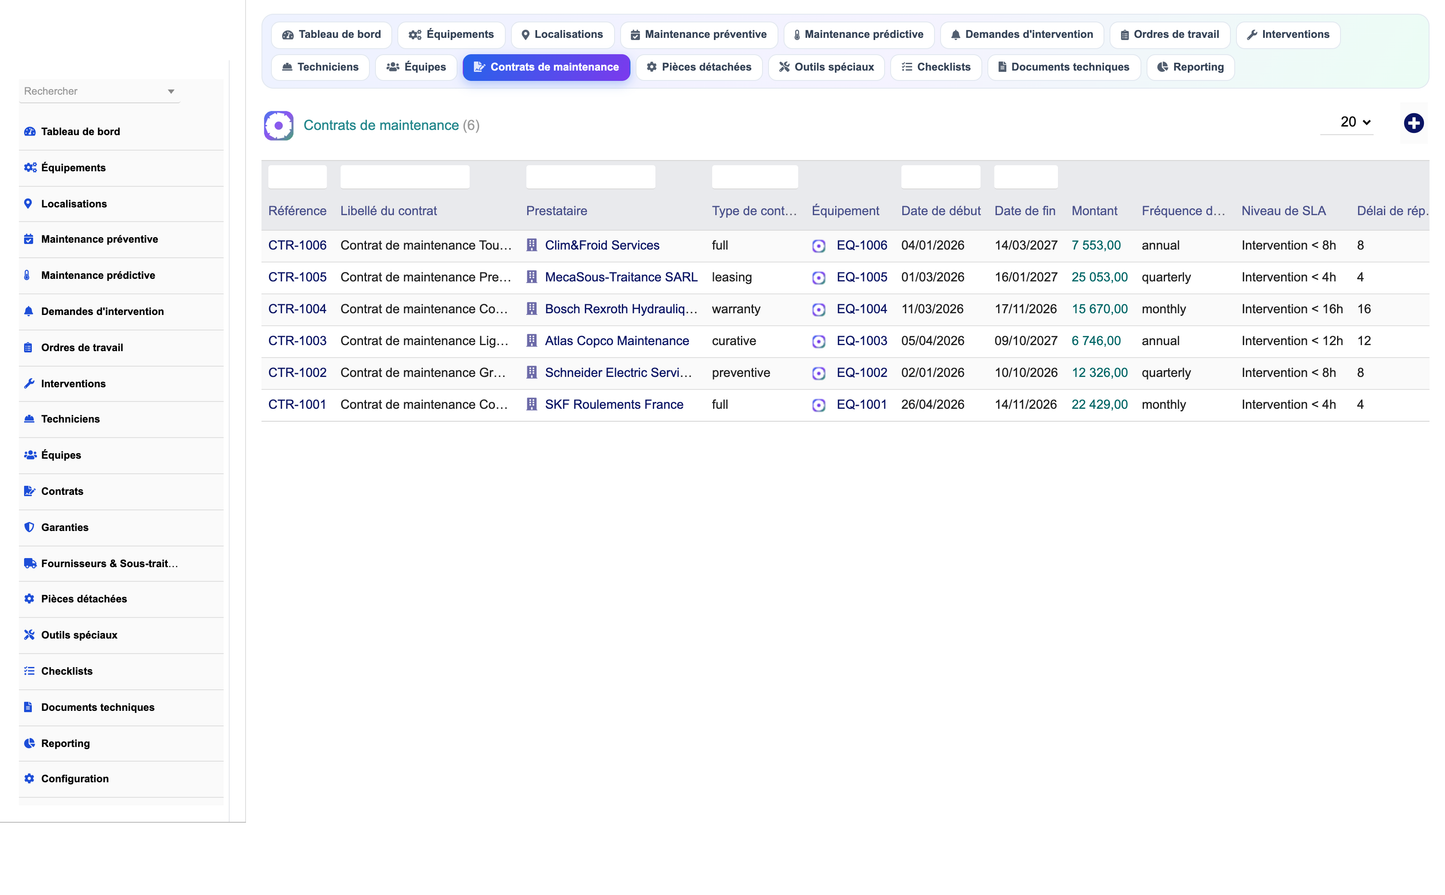This screenshot has height=895, width=1445.
Task: Click sidebar Localisations pin icon
Action: (x=28, y=204)
